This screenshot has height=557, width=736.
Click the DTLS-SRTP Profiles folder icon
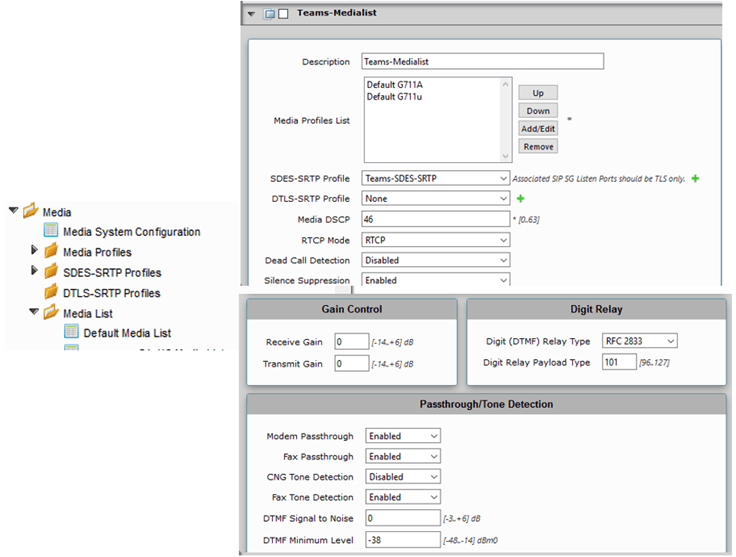(x=52, y=293)
